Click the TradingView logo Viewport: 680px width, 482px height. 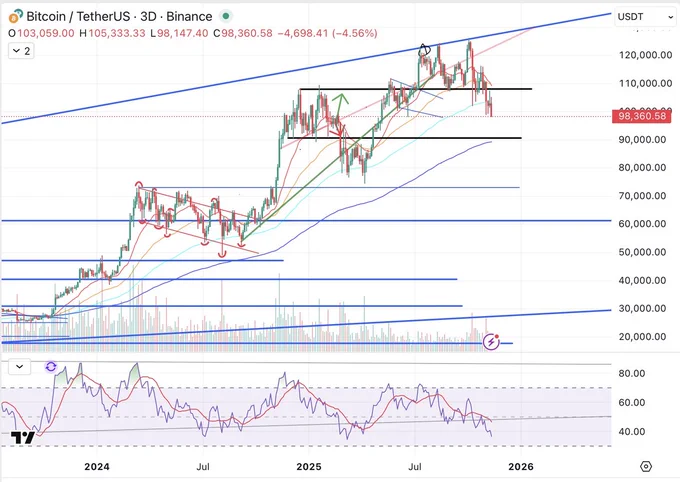pyautogui.click(x=23, y=438)
